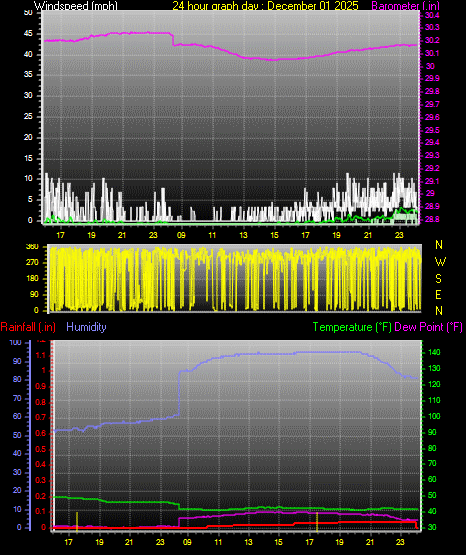Click the '1.1' rainfall axis value

click(41, 355)
